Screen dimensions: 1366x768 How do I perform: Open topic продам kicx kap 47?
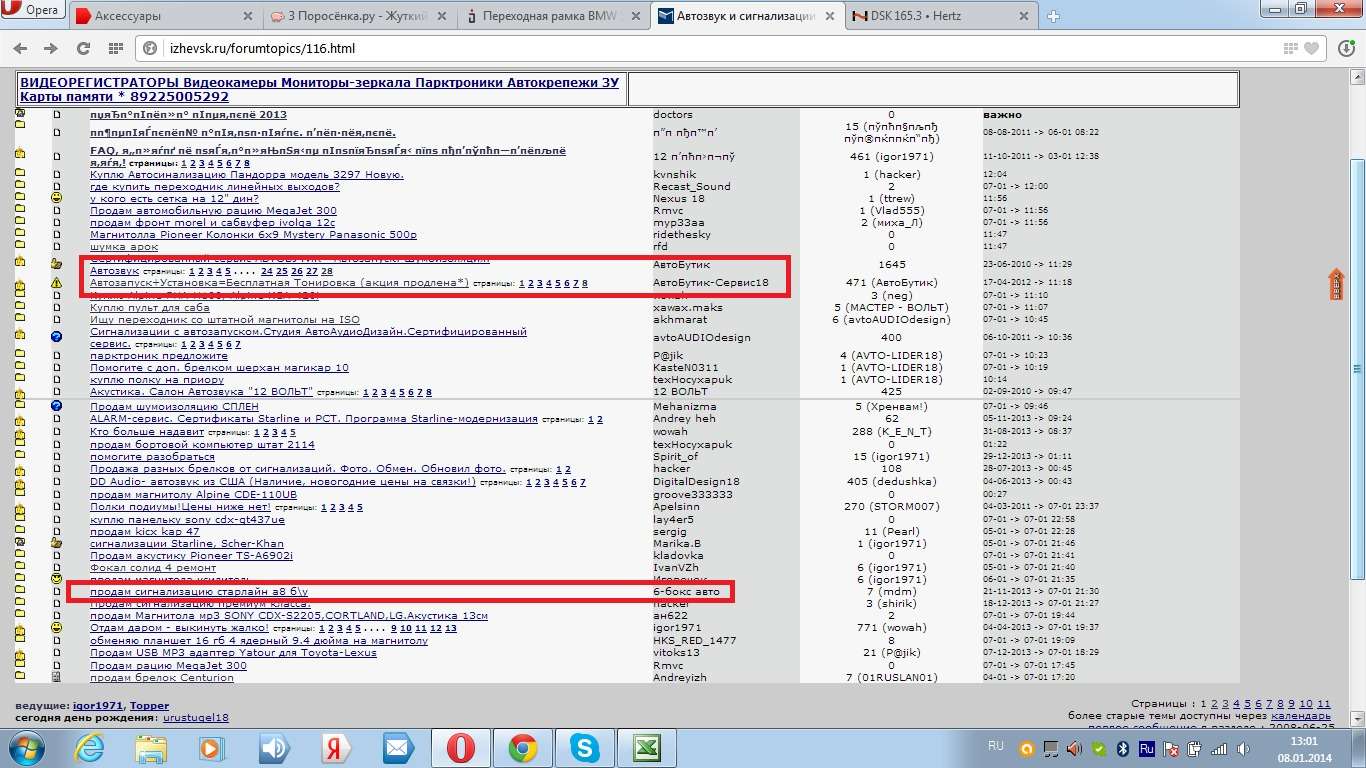coord(144,531)
